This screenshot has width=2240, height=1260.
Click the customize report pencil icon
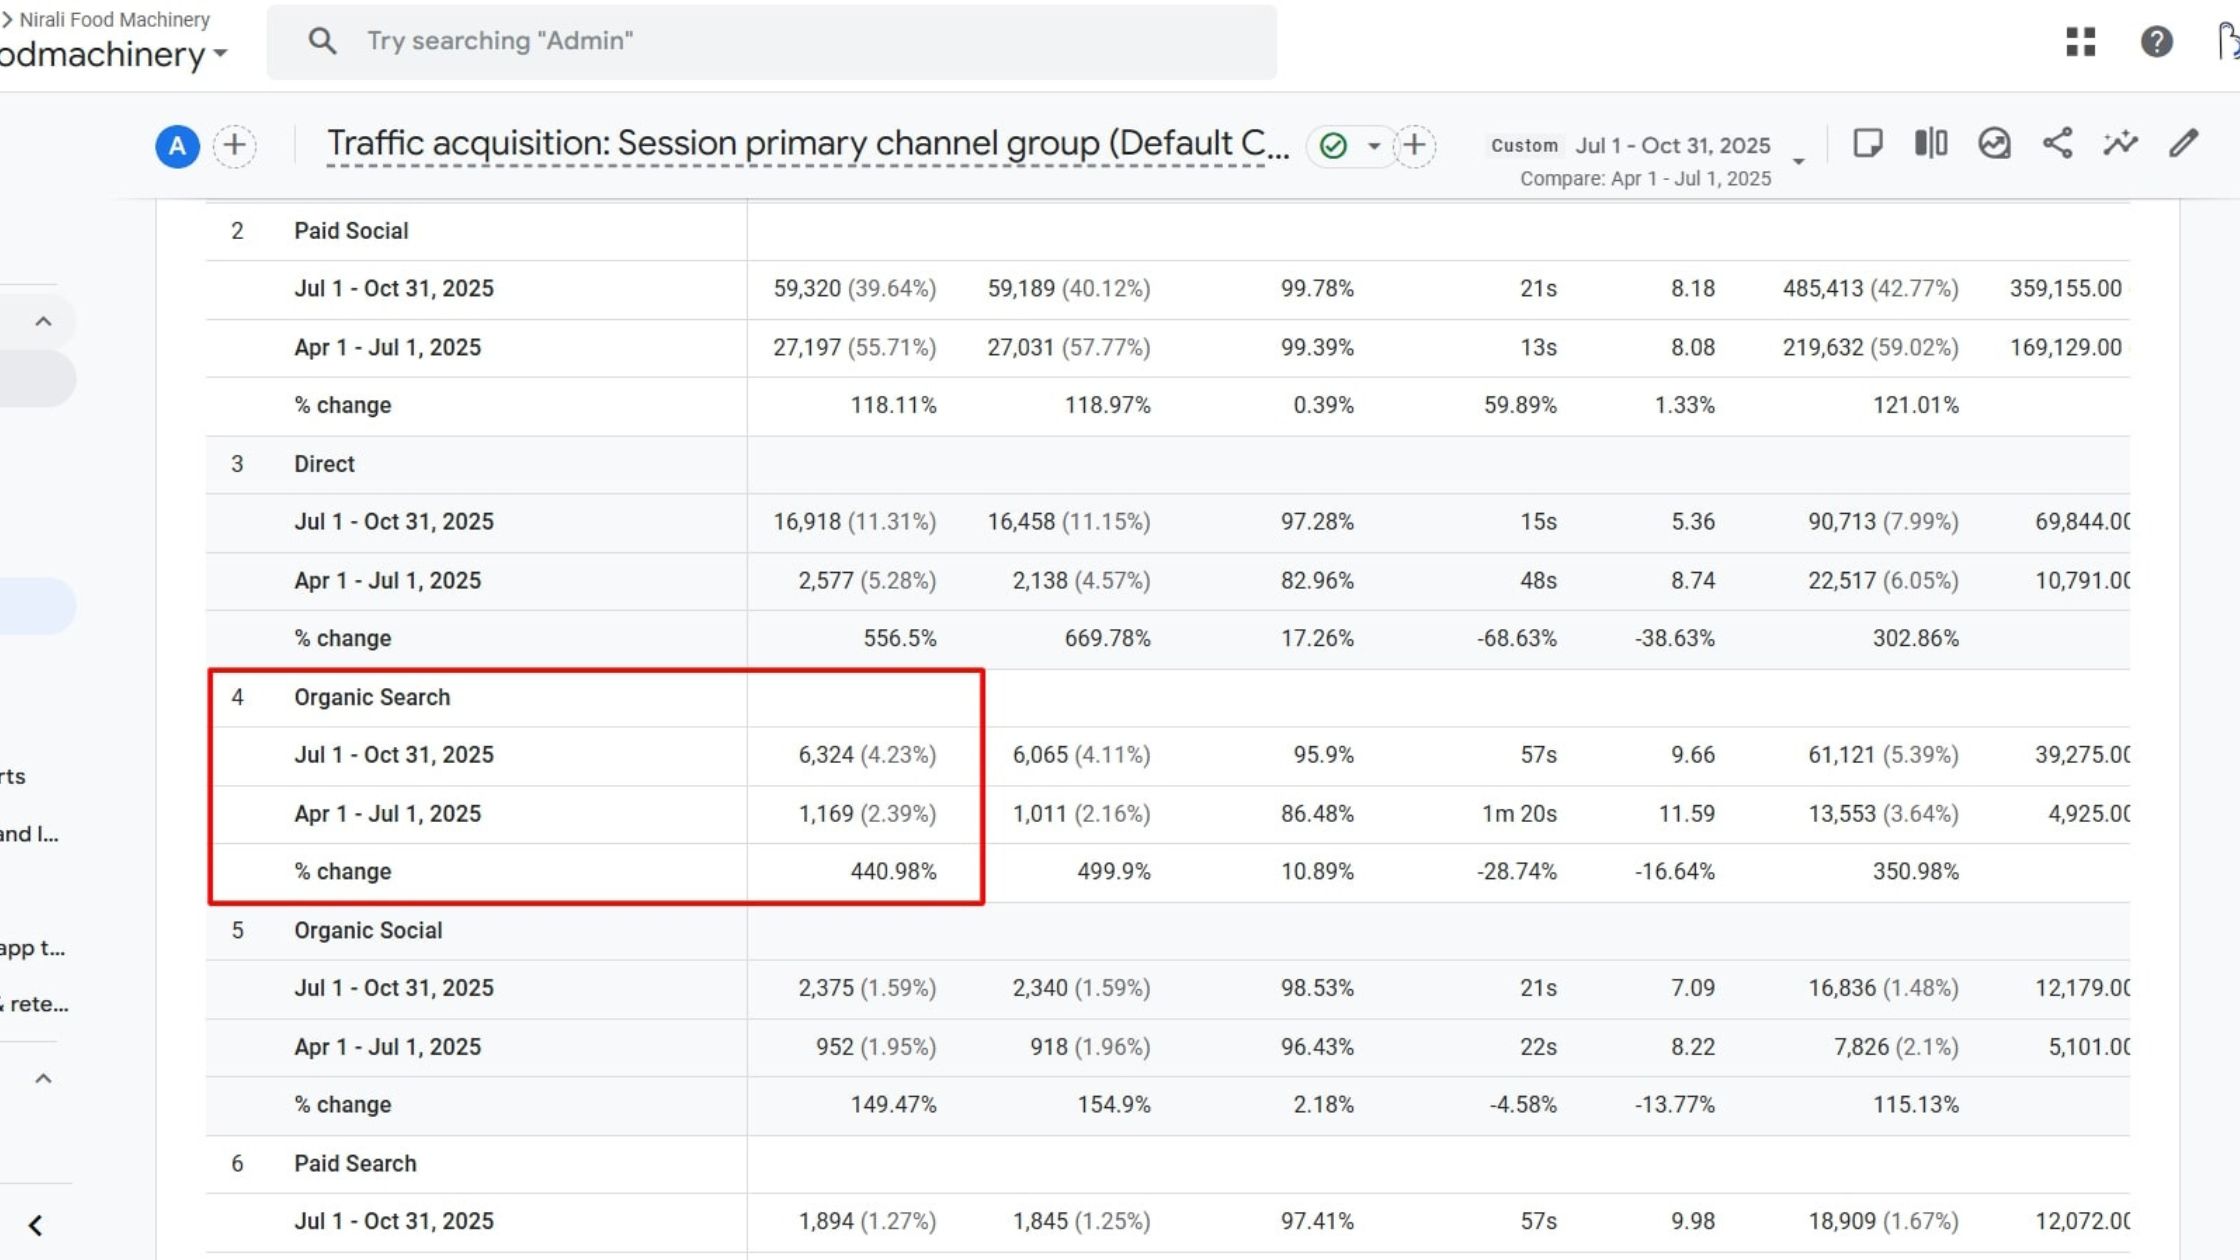[2184, 144]
